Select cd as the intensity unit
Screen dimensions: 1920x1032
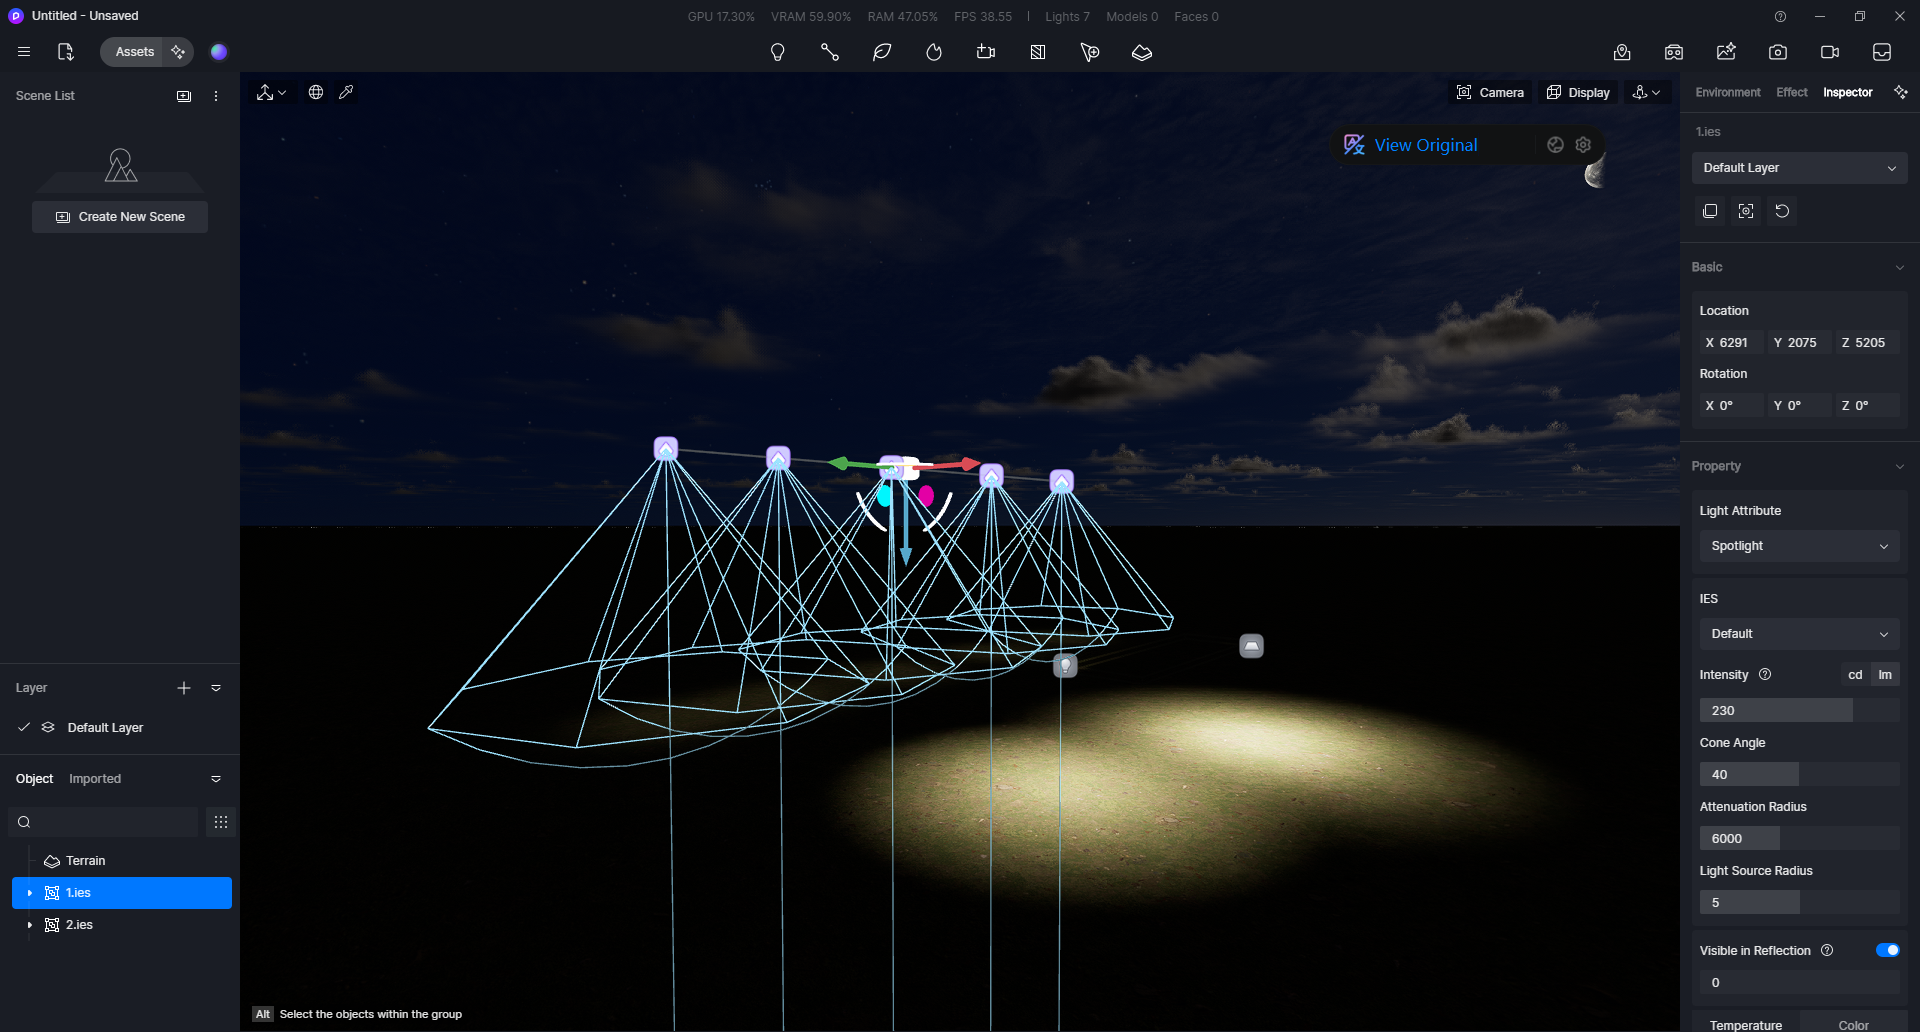[1855, 675]
